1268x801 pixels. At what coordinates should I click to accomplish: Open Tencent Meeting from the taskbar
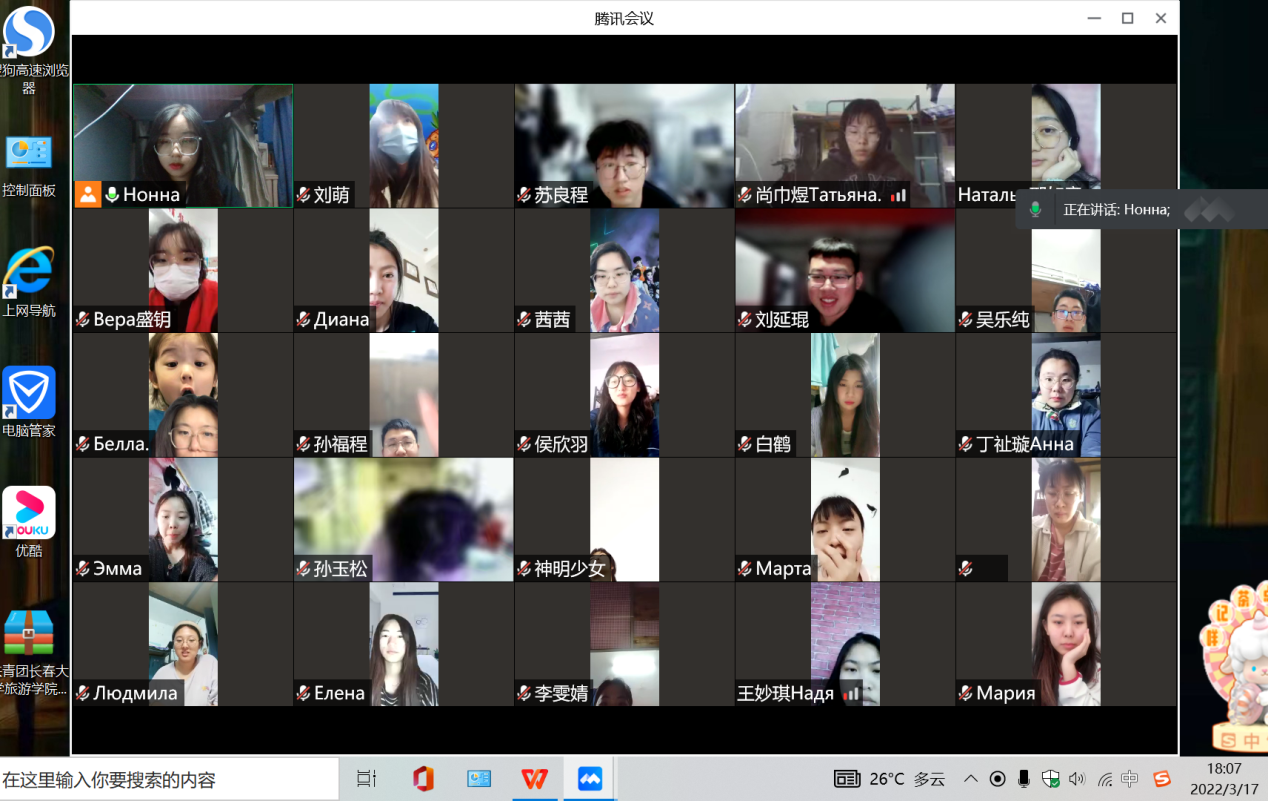click(590, 778)
